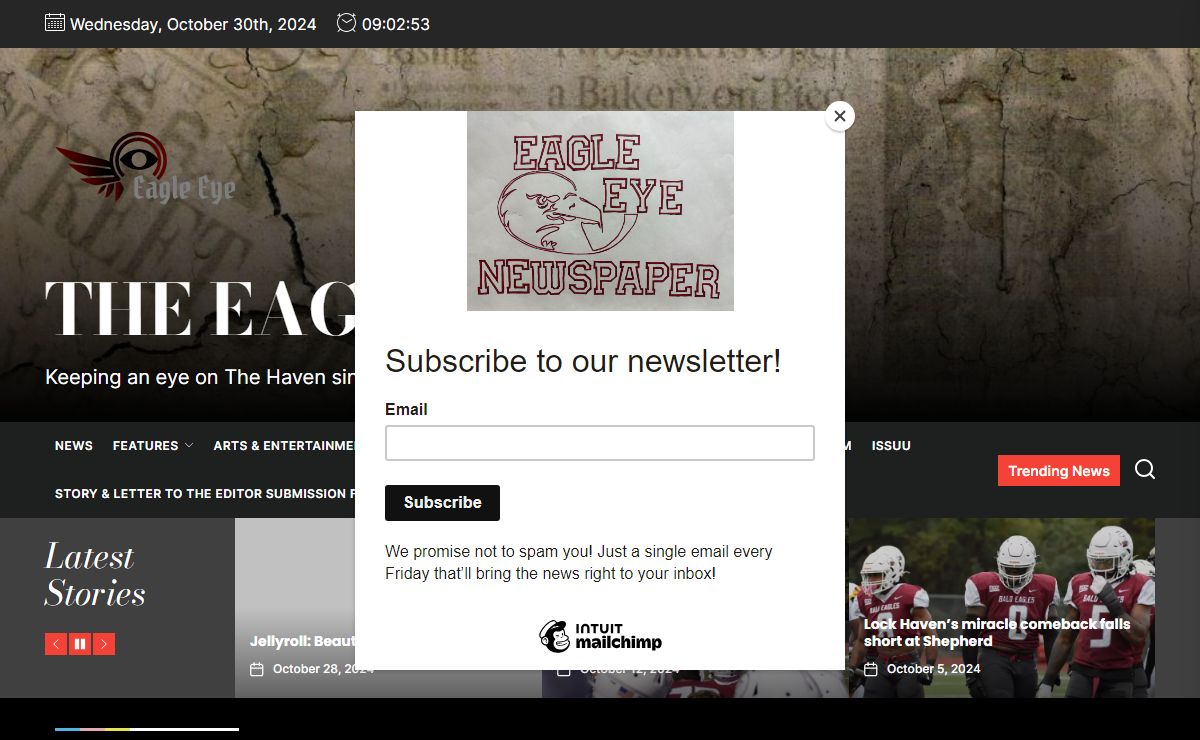Click the Trending News button
The width and height of the screenshot is (1200, 740).
[x=1059, y=471]
